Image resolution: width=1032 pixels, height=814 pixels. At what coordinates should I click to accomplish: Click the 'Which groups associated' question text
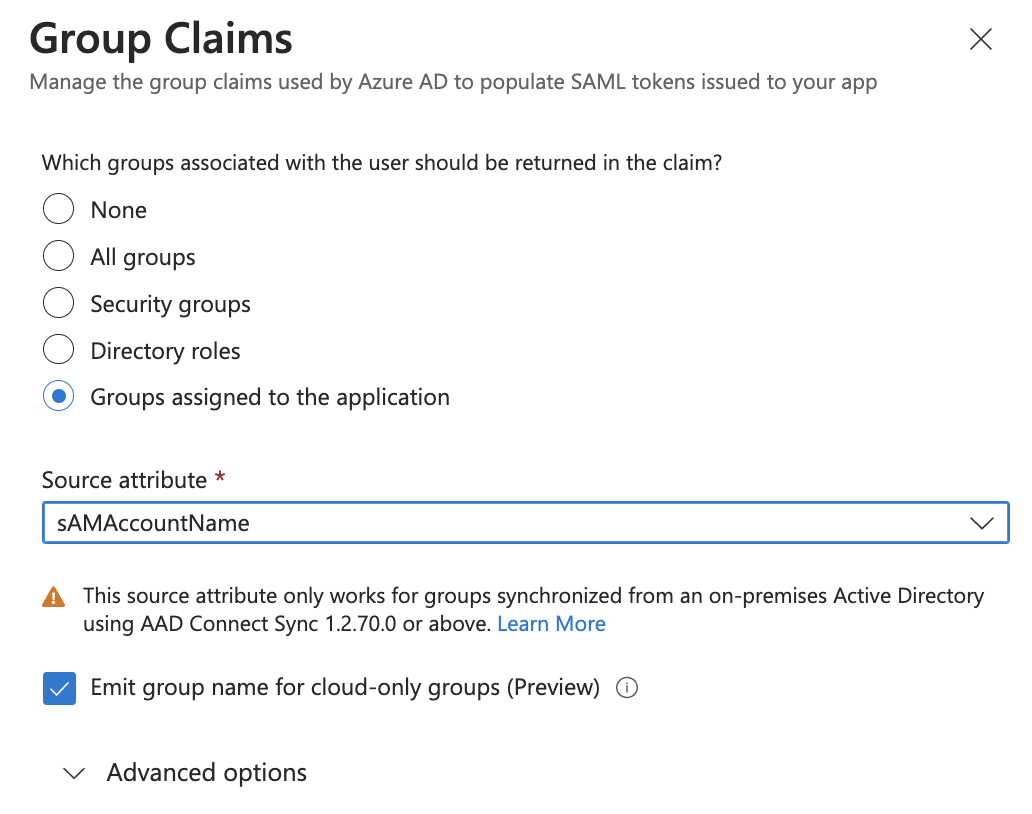(381, 162)
